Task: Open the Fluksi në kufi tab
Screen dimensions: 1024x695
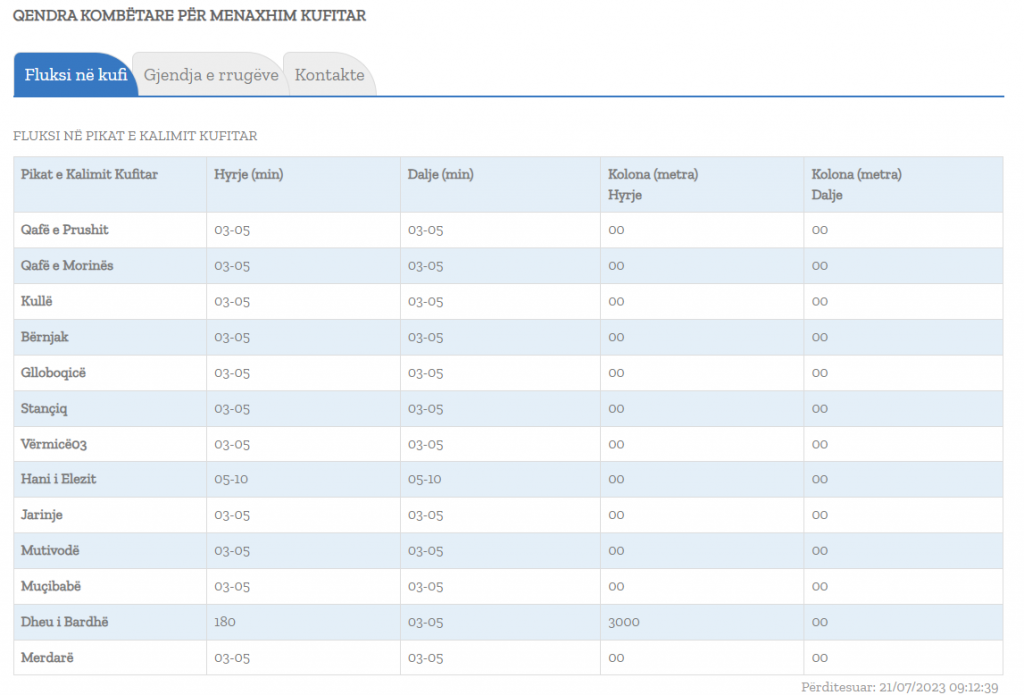Action: (76, 74)
